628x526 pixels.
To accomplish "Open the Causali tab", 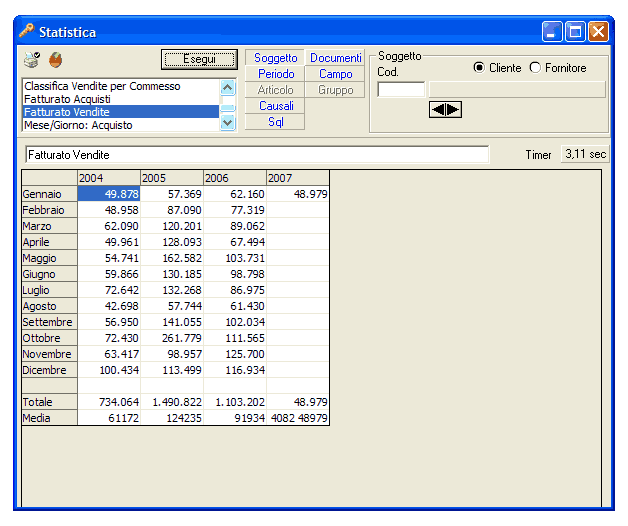I will 276,106.
